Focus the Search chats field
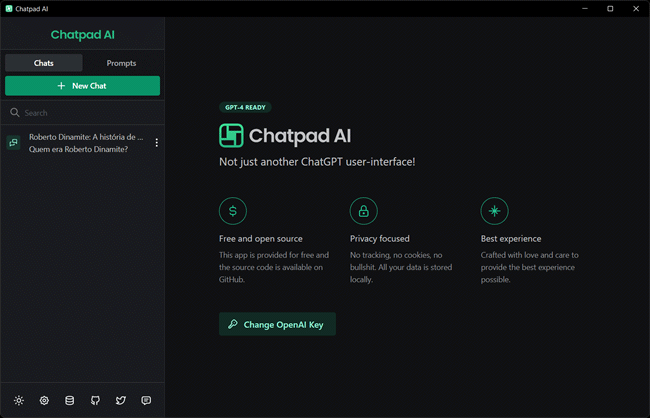The image size is (650, 418). coord(82,113)
